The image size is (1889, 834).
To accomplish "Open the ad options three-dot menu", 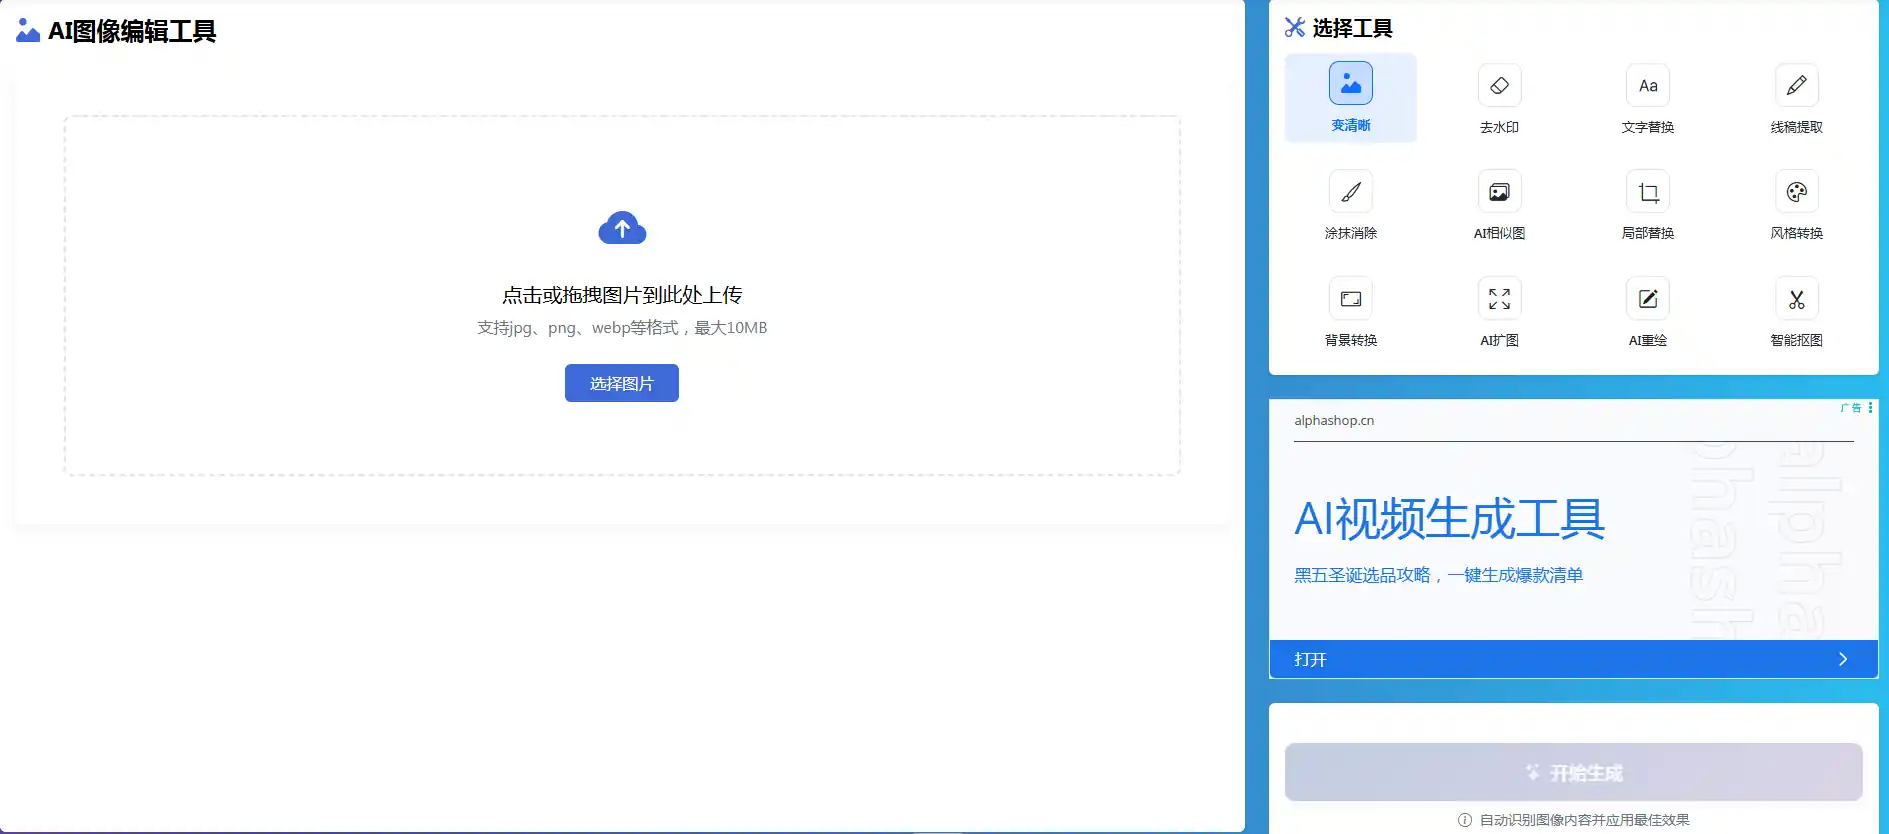I will tap(1870, 408).
